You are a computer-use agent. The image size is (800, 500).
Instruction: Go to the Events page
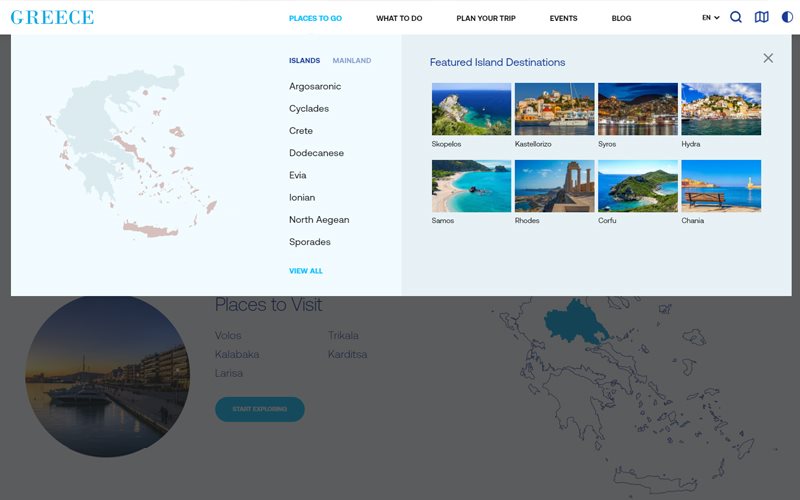(563, 18)
